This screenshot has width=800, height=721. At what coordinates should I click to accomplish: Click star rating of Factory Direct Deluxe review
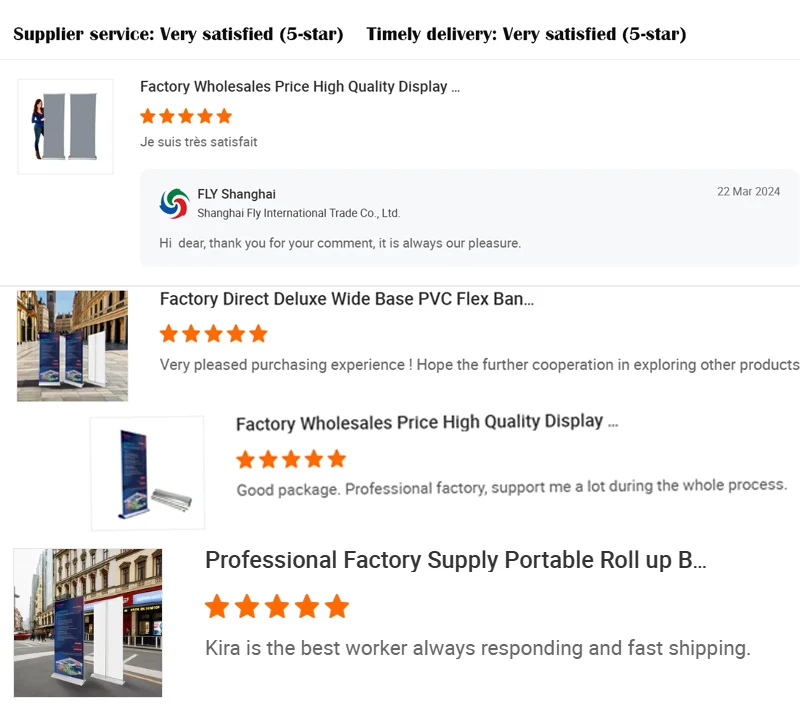[x=214, y=333]
